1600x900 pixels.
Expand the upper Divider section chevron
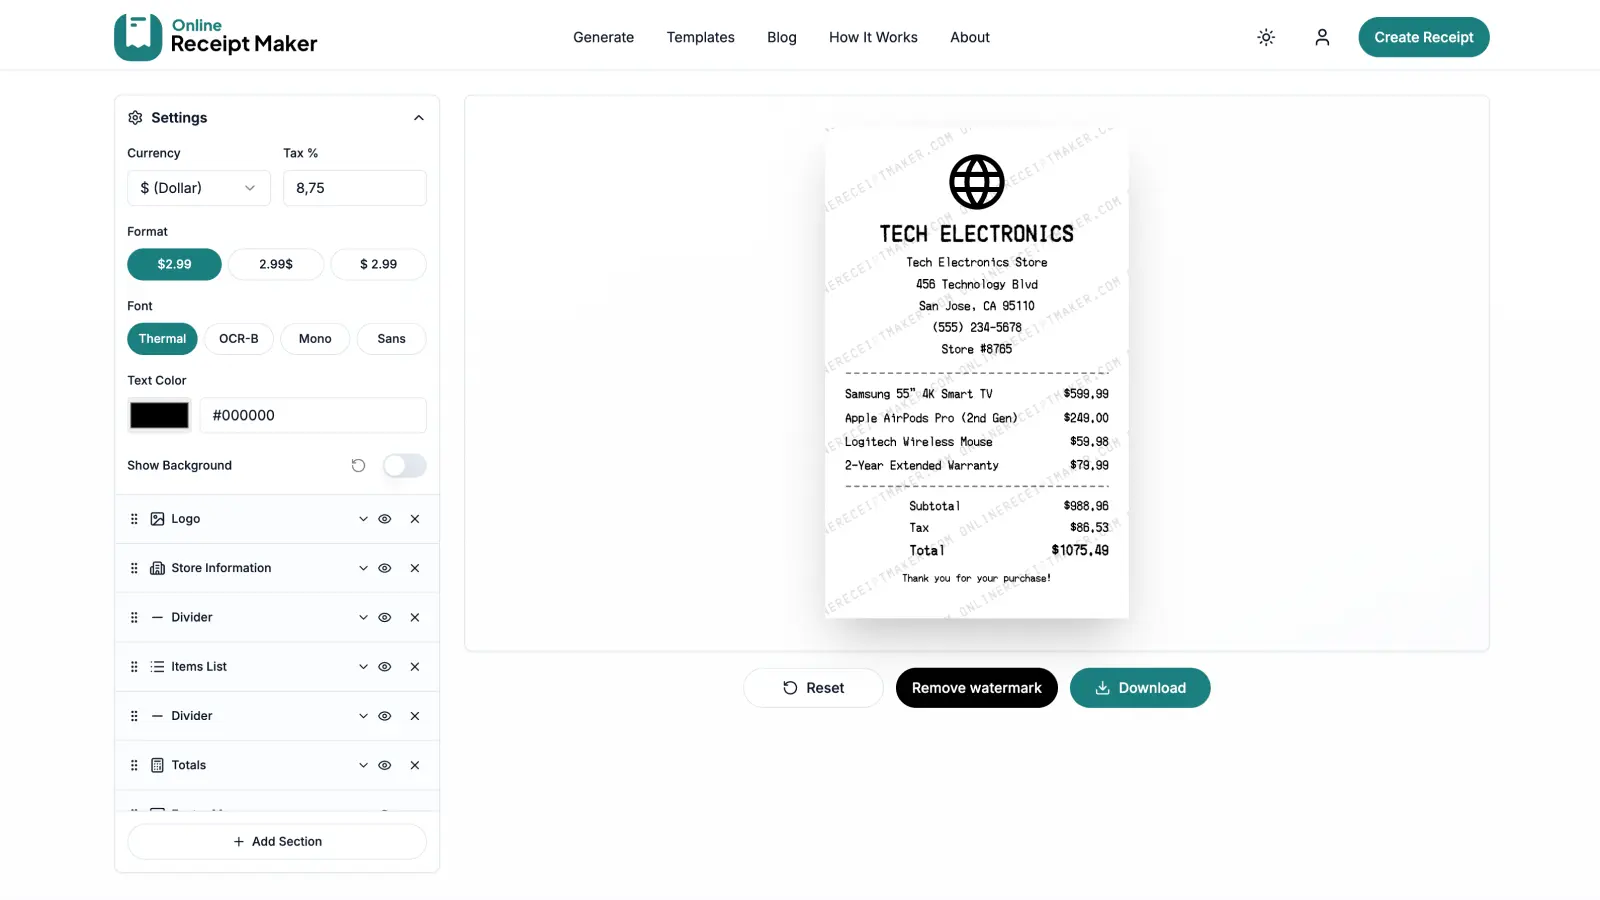[363, 618]
